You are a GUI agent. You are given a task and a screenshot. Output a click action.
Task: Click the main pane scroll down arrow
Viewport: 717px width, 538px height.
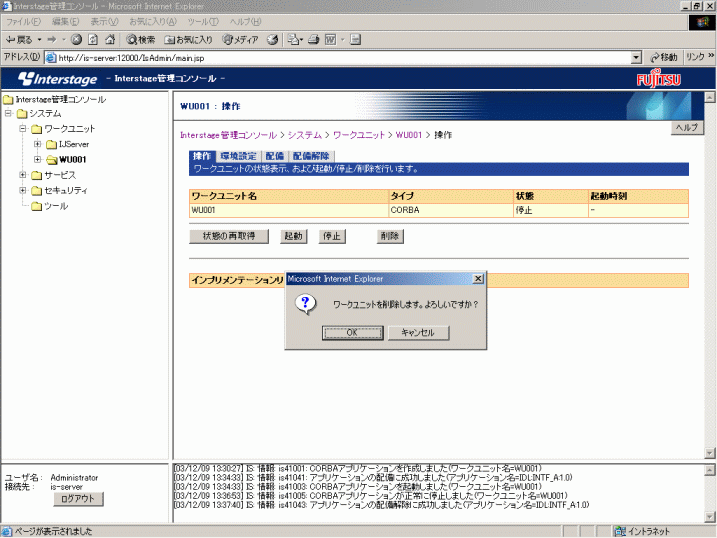coord(710,453)
